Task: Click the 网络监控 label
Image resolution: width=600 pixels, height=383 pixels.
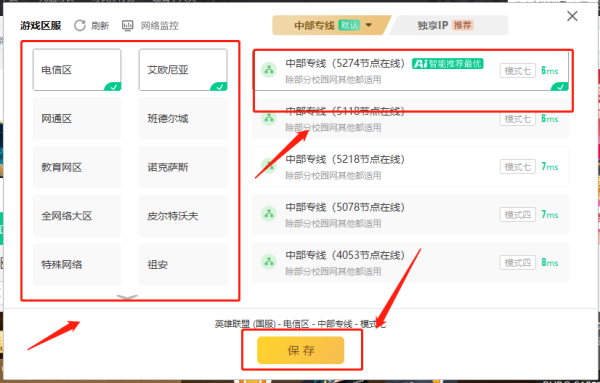Action: click(x=159, y=26)
